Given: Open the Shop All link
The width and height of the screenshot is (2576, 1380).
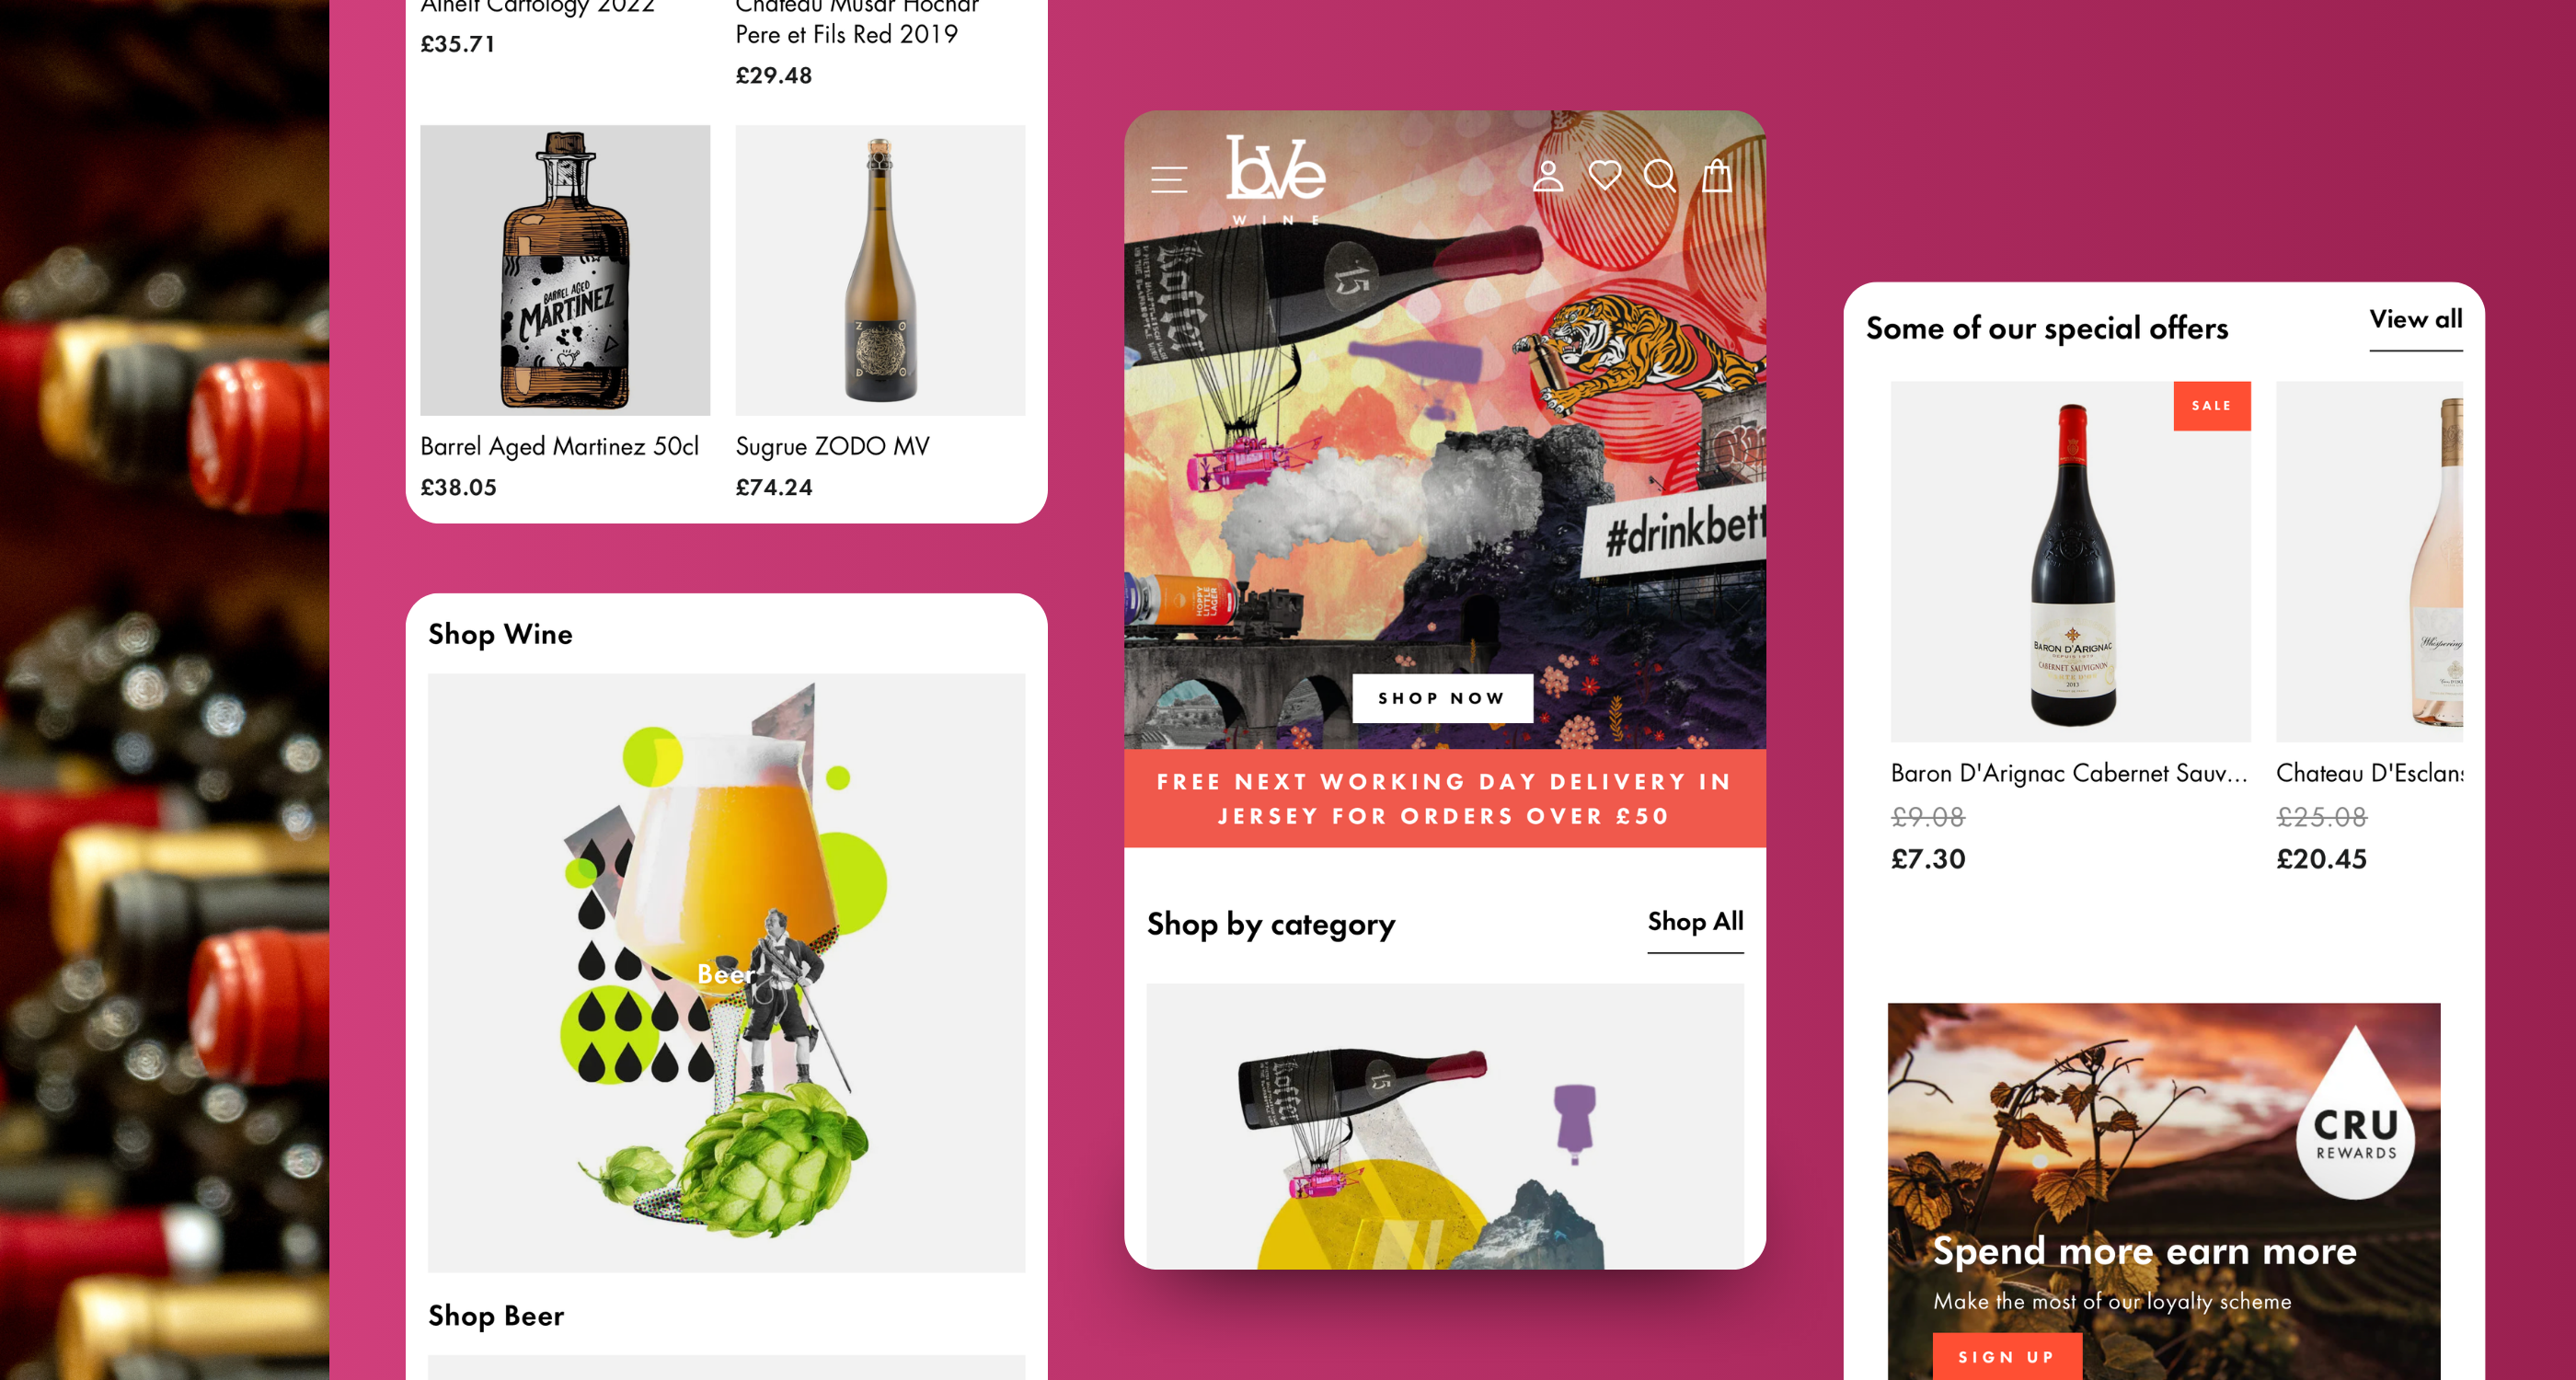Looking at the screenshot, I should 1695,922.
